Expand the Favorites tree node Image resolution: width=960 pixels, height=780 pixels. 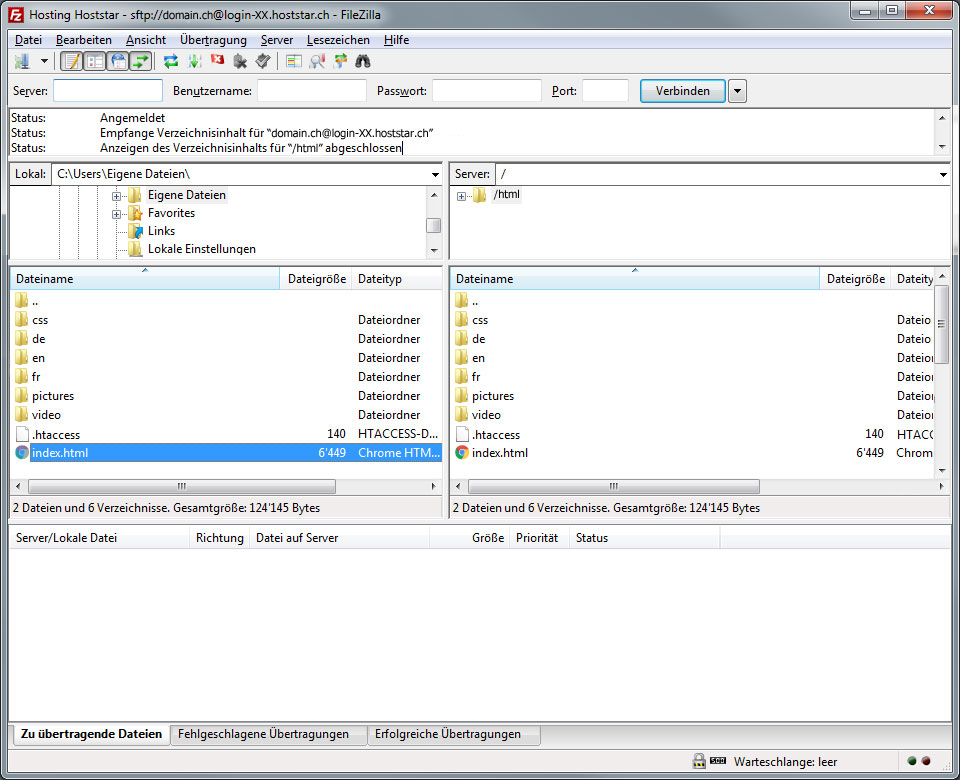[x=116, y=214]
